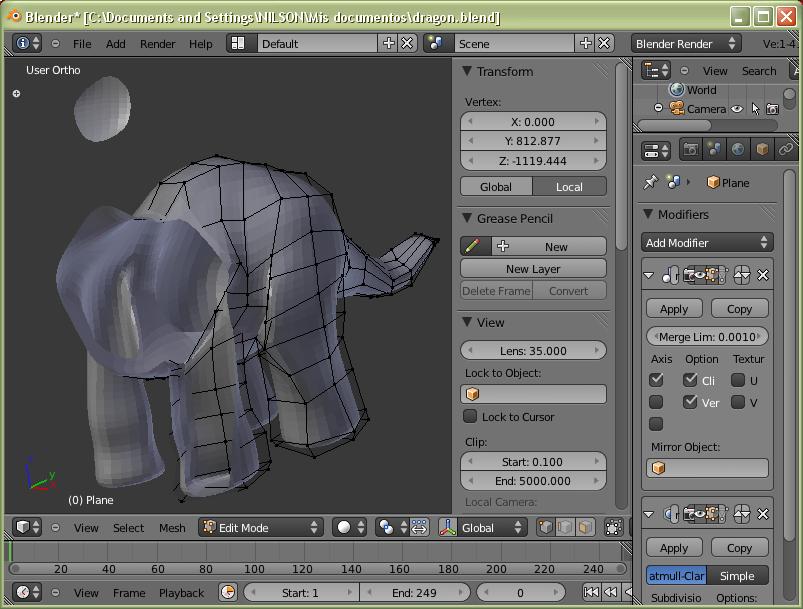This screenshot has height=609, width=803.
Task: Open the World properties tab icon
Action: [738, 149]
